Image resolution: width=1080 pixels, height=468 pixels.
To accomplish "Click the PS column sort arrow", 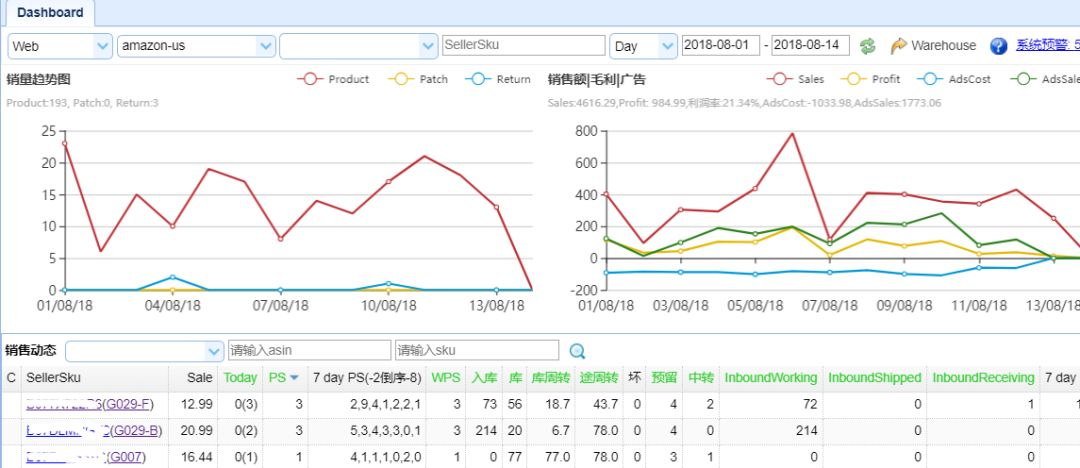I will click(x=294, y=378).
